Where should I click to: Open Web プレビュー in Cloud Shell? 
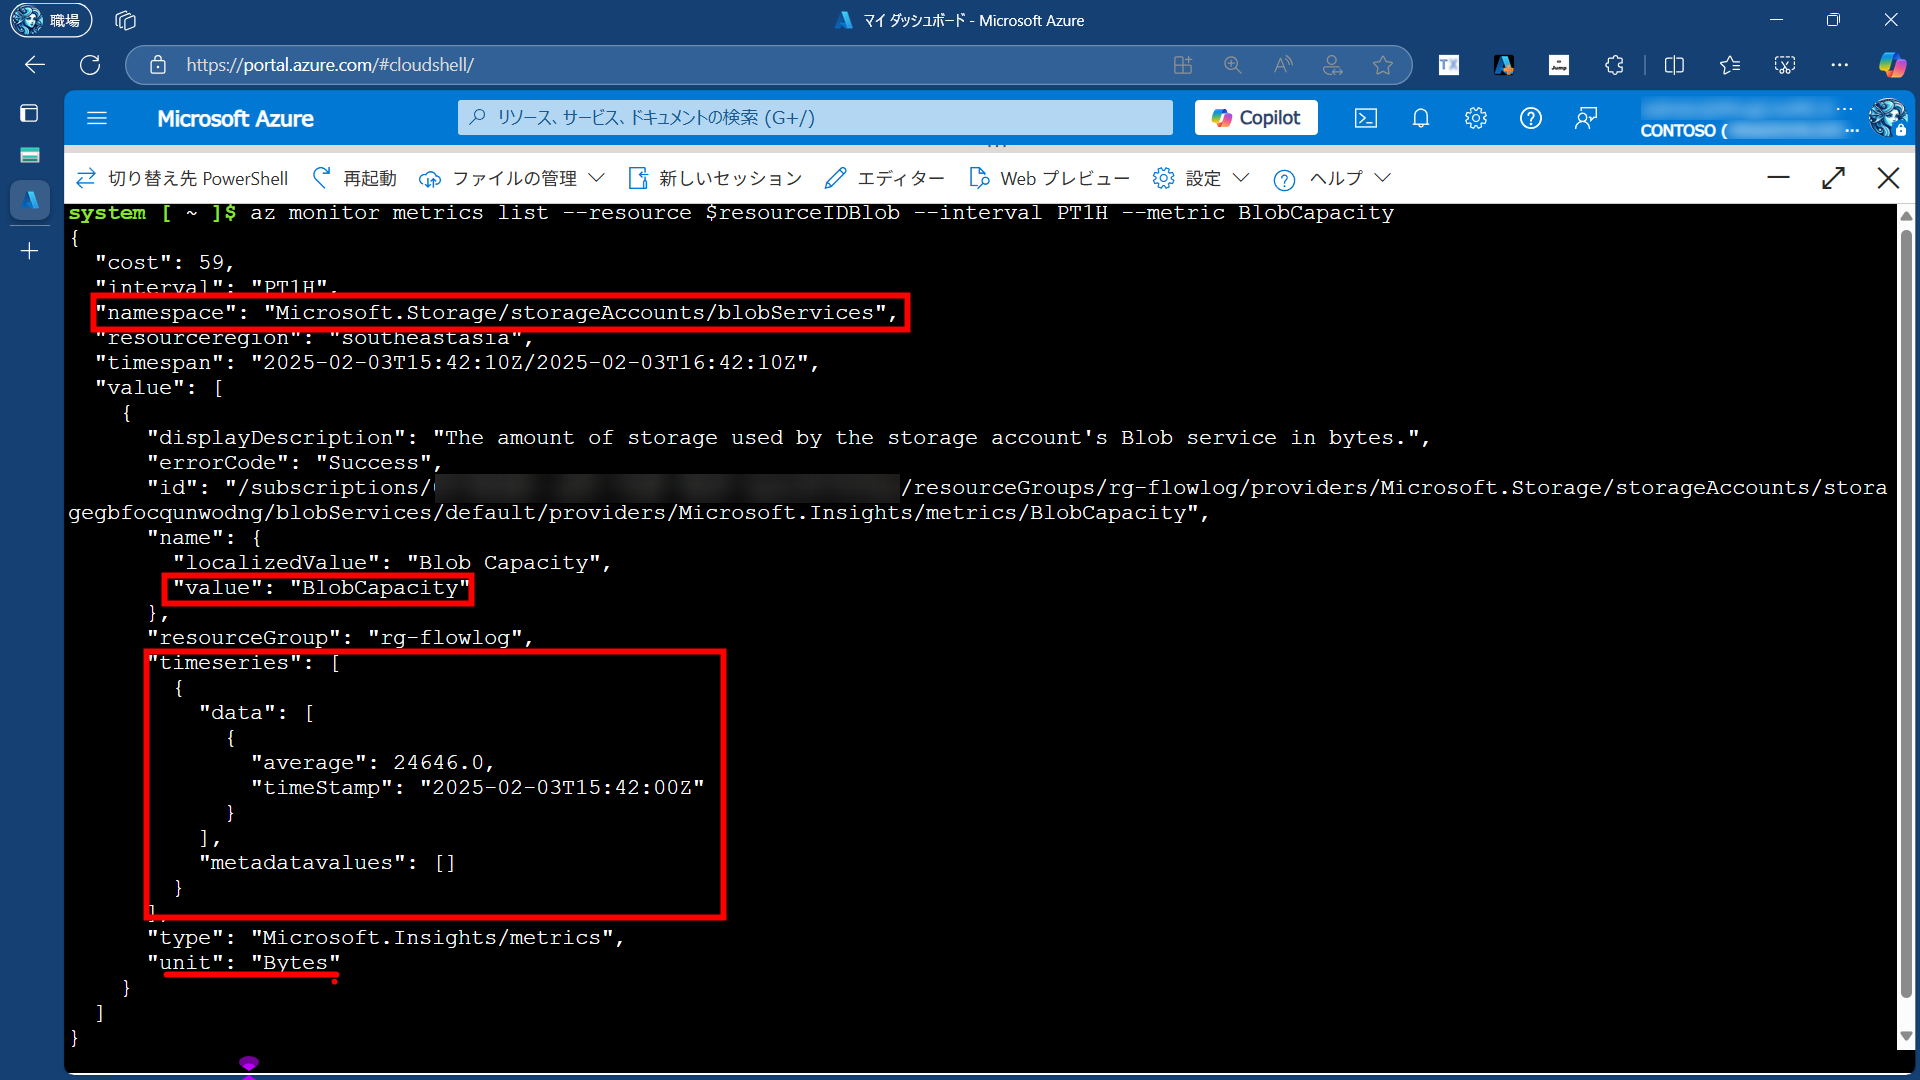pyautogui.click(x=1049, y=178)
